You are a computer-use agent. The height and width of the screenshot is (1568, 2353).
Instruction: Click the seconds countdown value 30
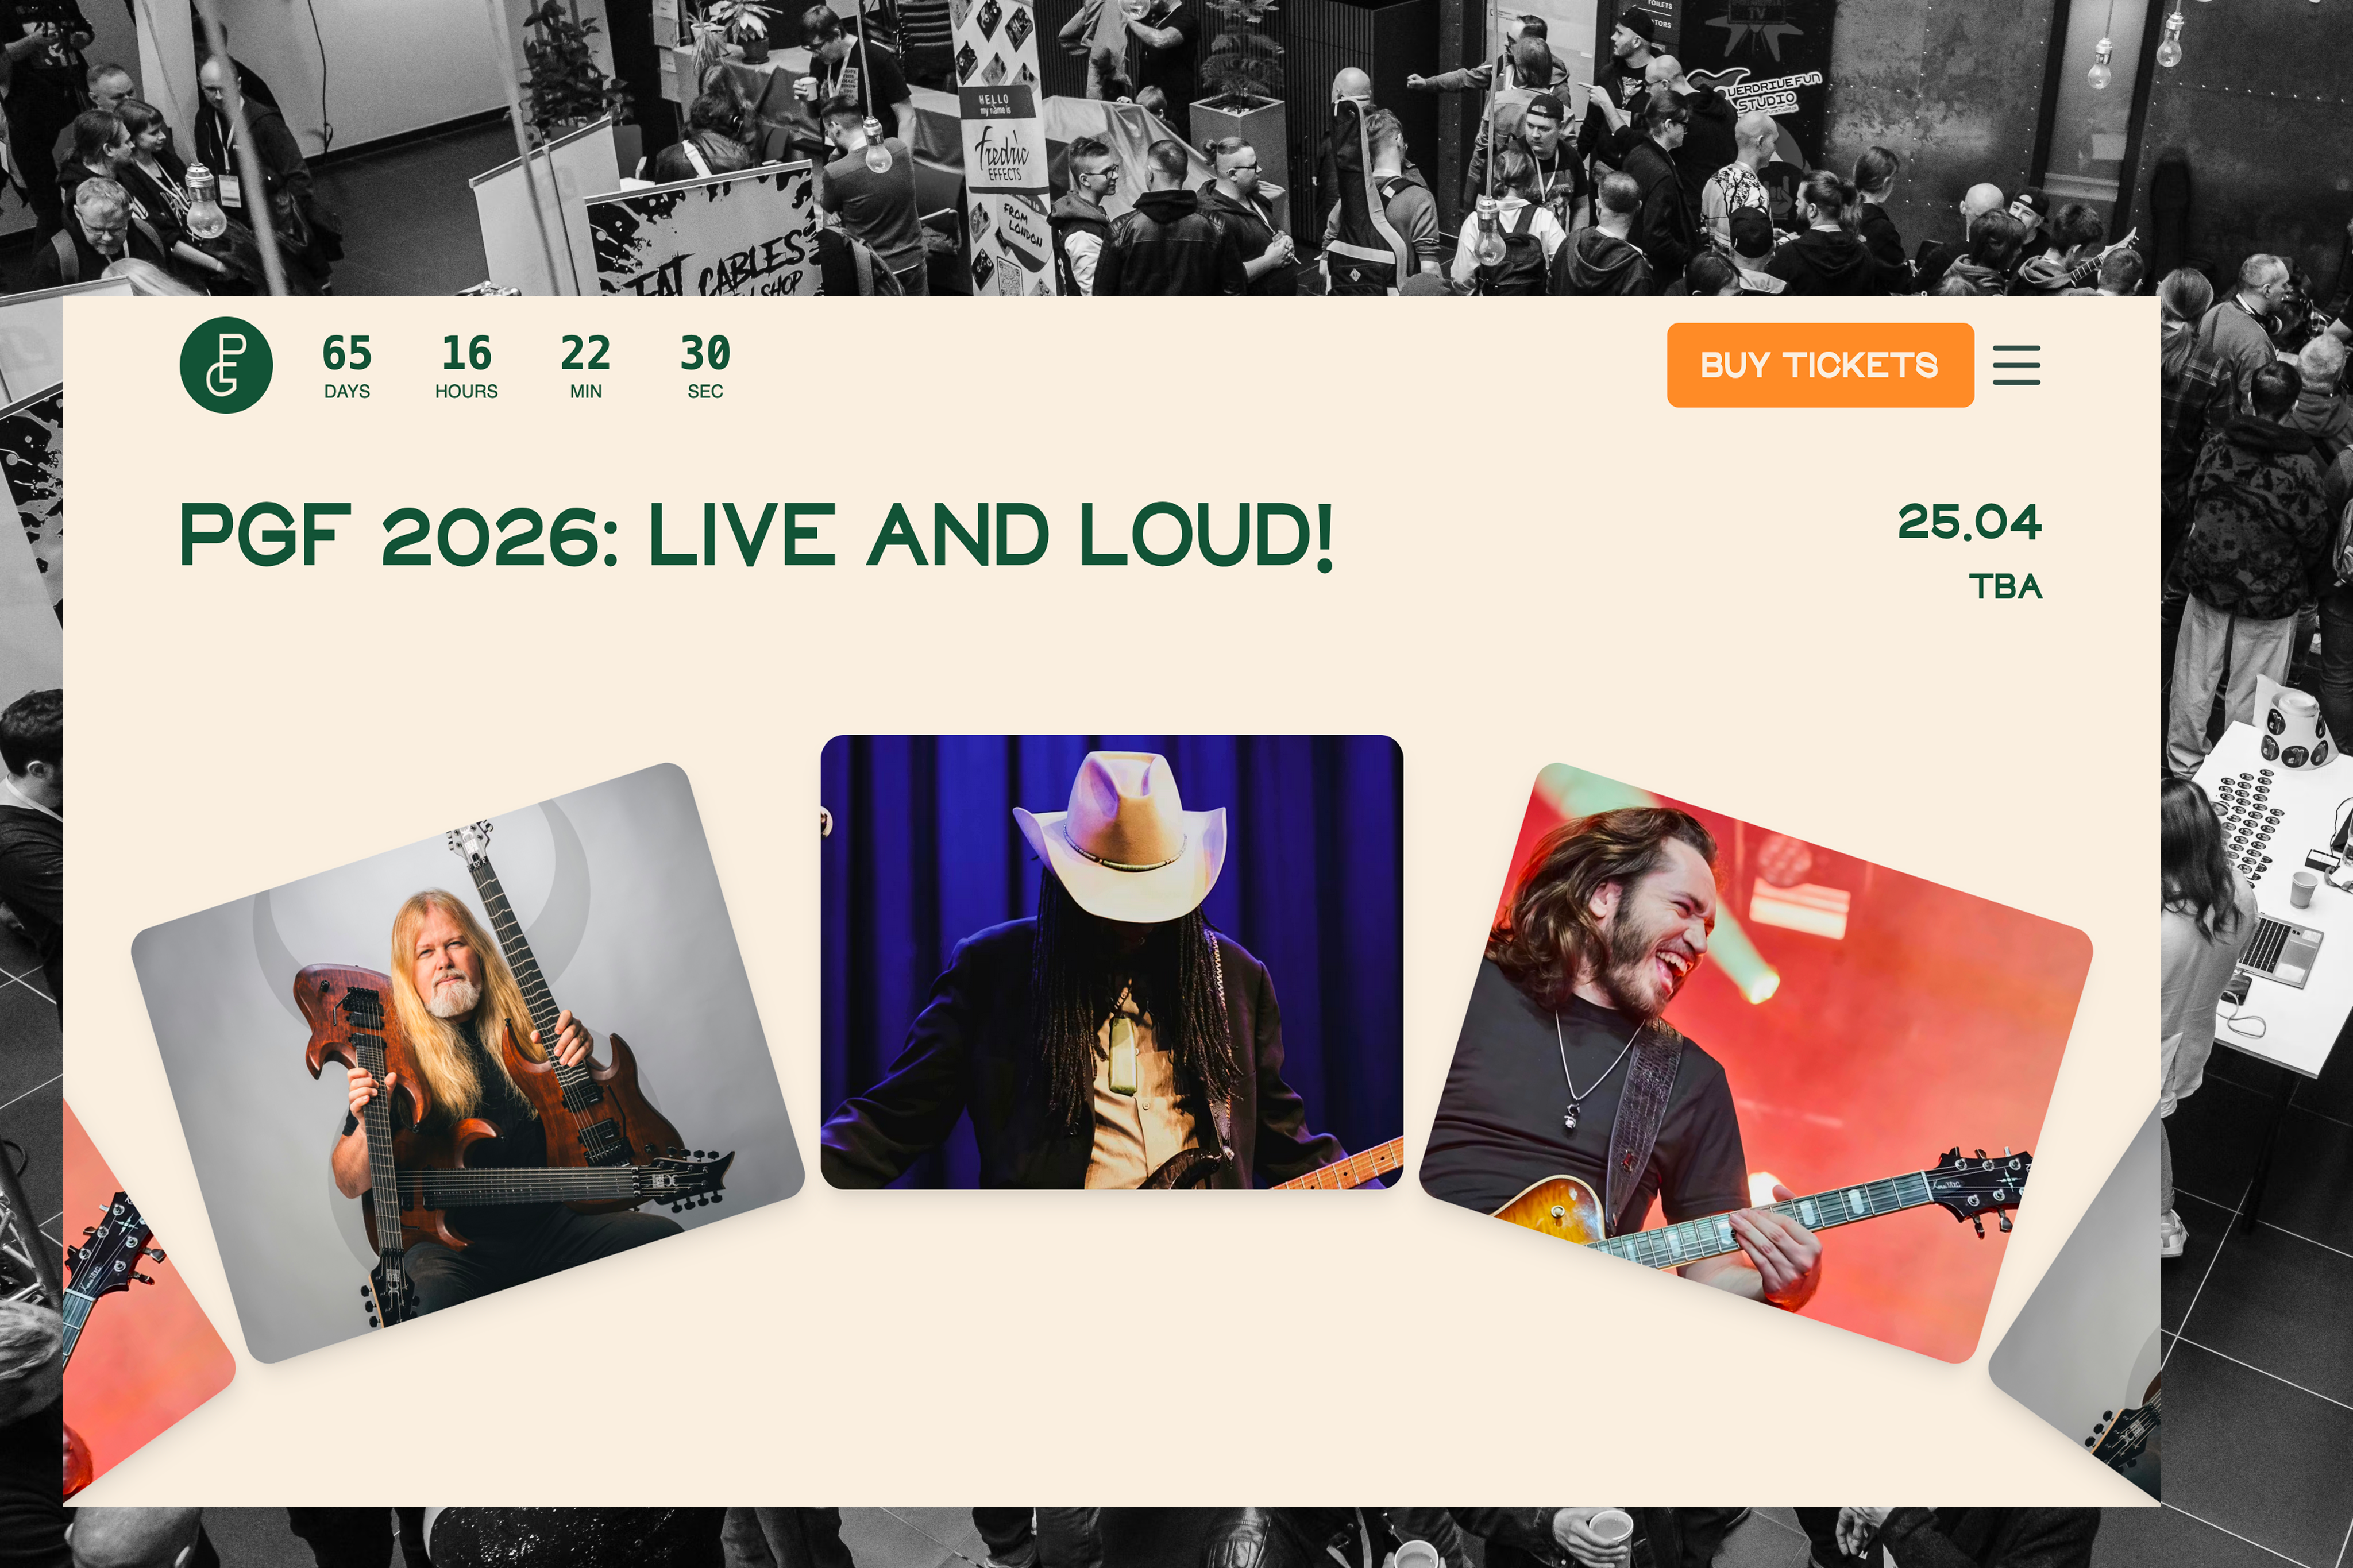pyautogui.click(x=705, y=353)
